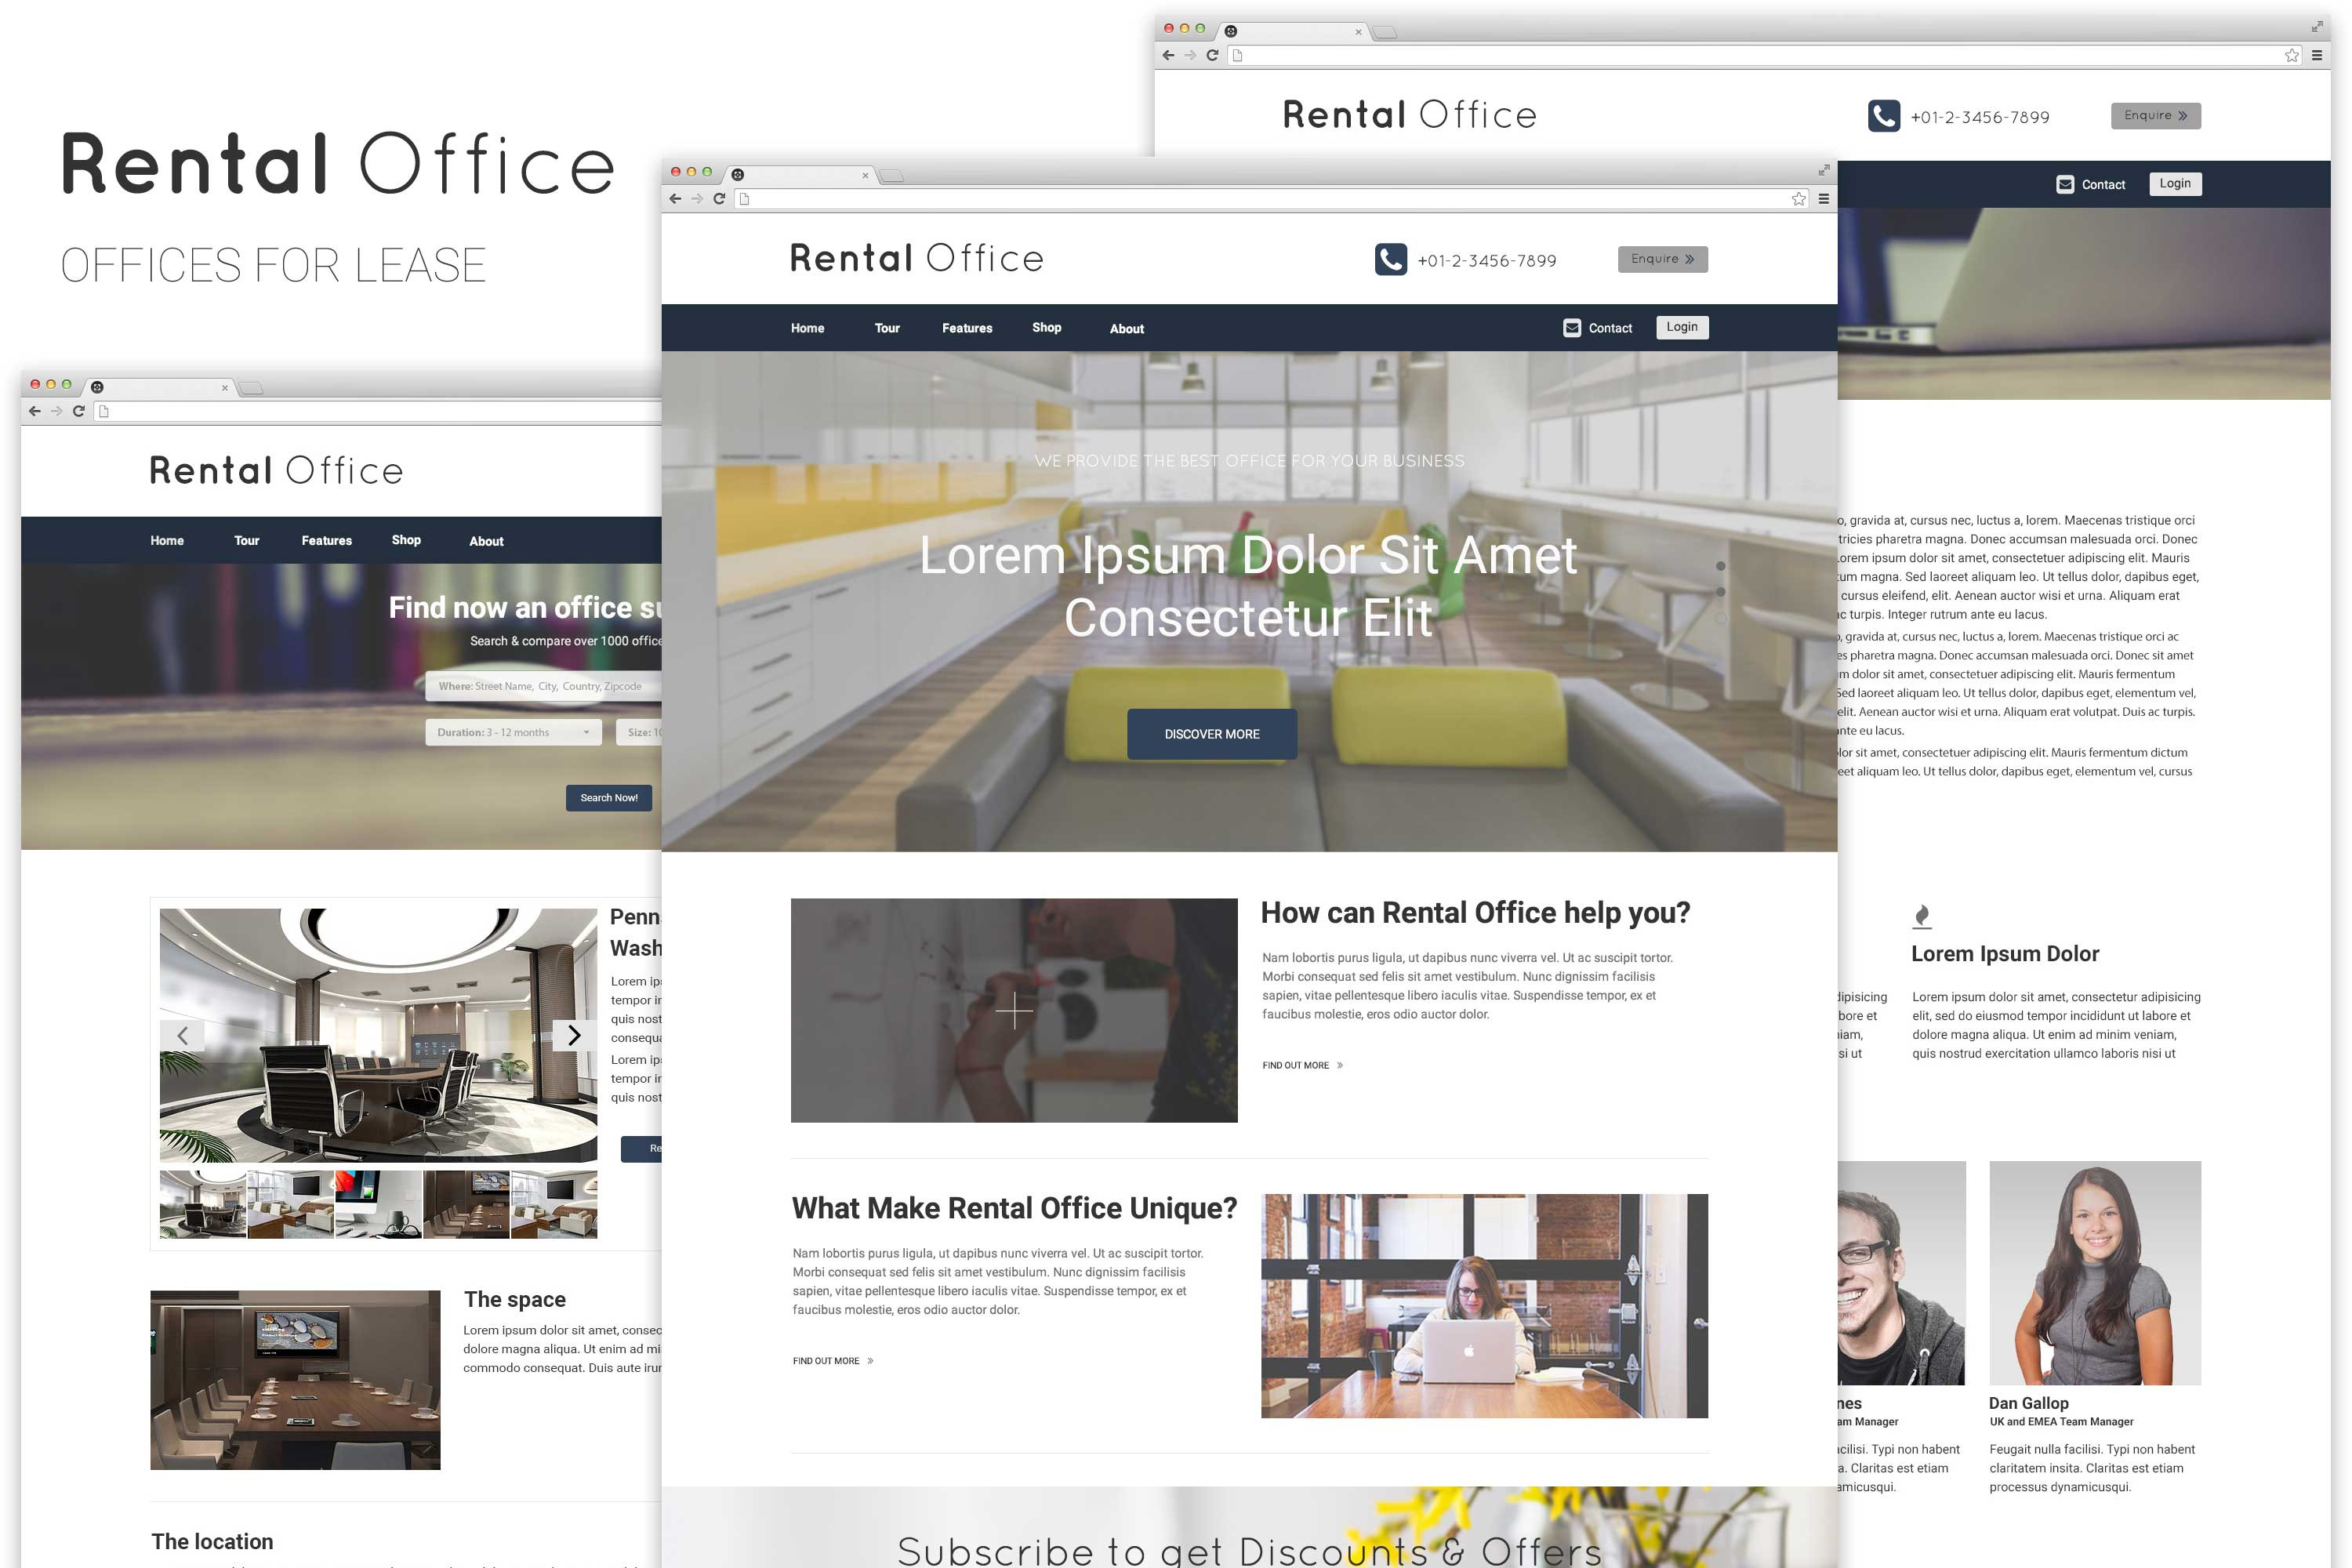The width and height of the screenshot is (2352, 1568).
Task: Click previous arrow on office photo carousel
Action: point(182,1035)
